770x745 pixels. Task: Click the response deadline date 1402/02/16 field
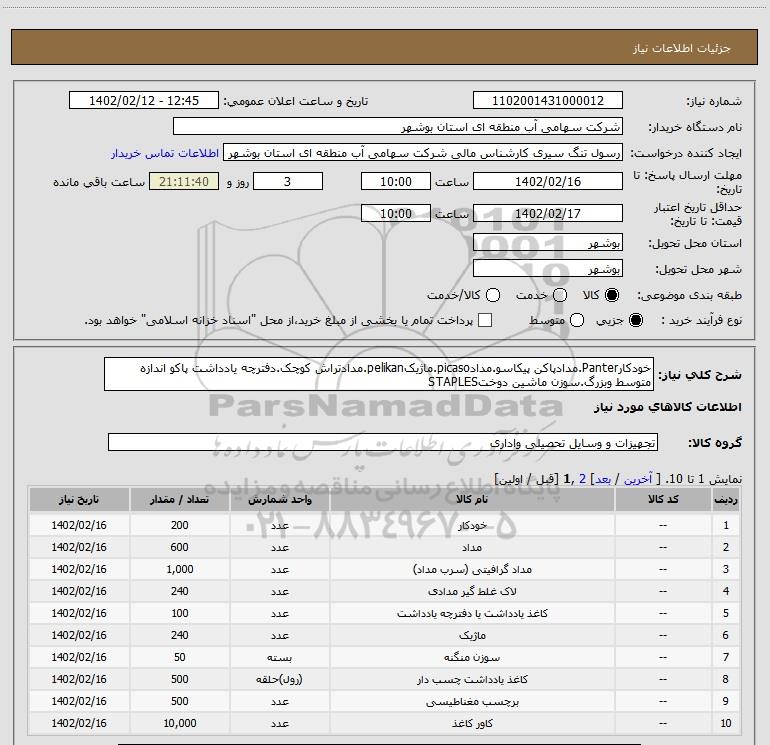[x=548, y=181]
